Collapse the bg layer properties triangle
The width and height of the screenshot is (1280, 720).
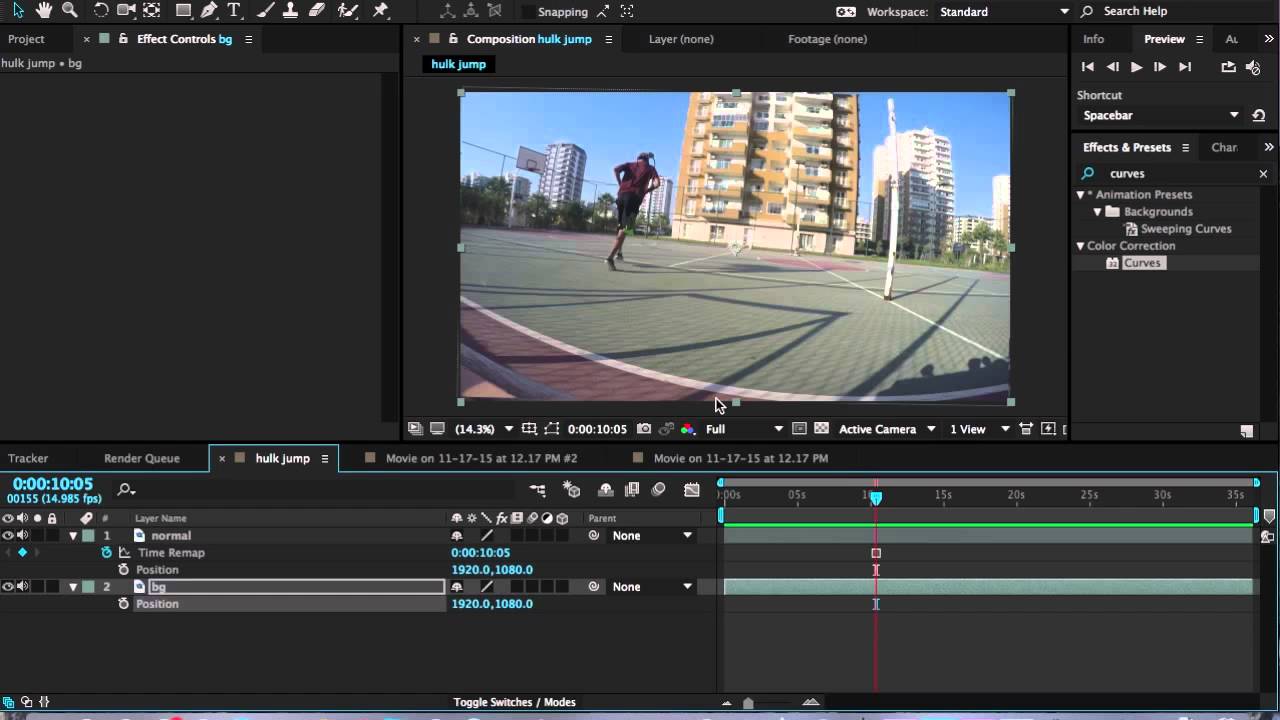[73, 587]
